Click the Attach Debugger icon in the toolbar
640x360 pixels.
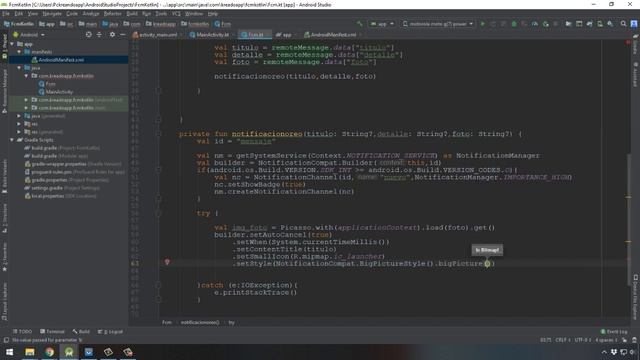click(545, 24)
